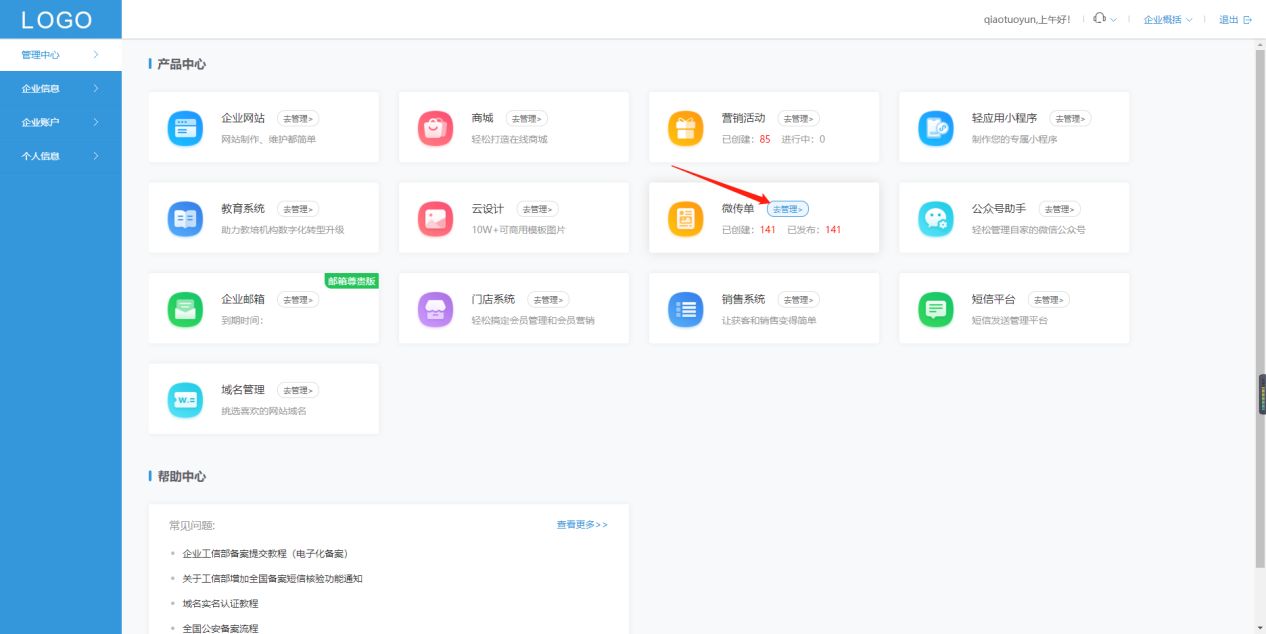This screenshot has height=634, width=1266.
Task: Click the 短信平台 message icon
Action: click(935, 308)
